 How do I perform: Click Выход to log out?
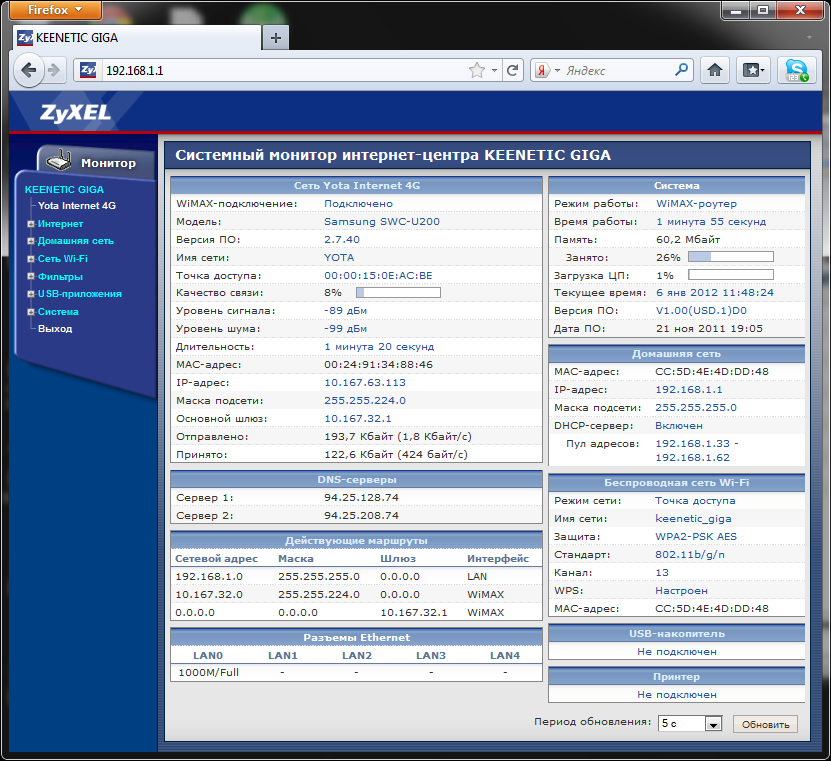[55, 329]
